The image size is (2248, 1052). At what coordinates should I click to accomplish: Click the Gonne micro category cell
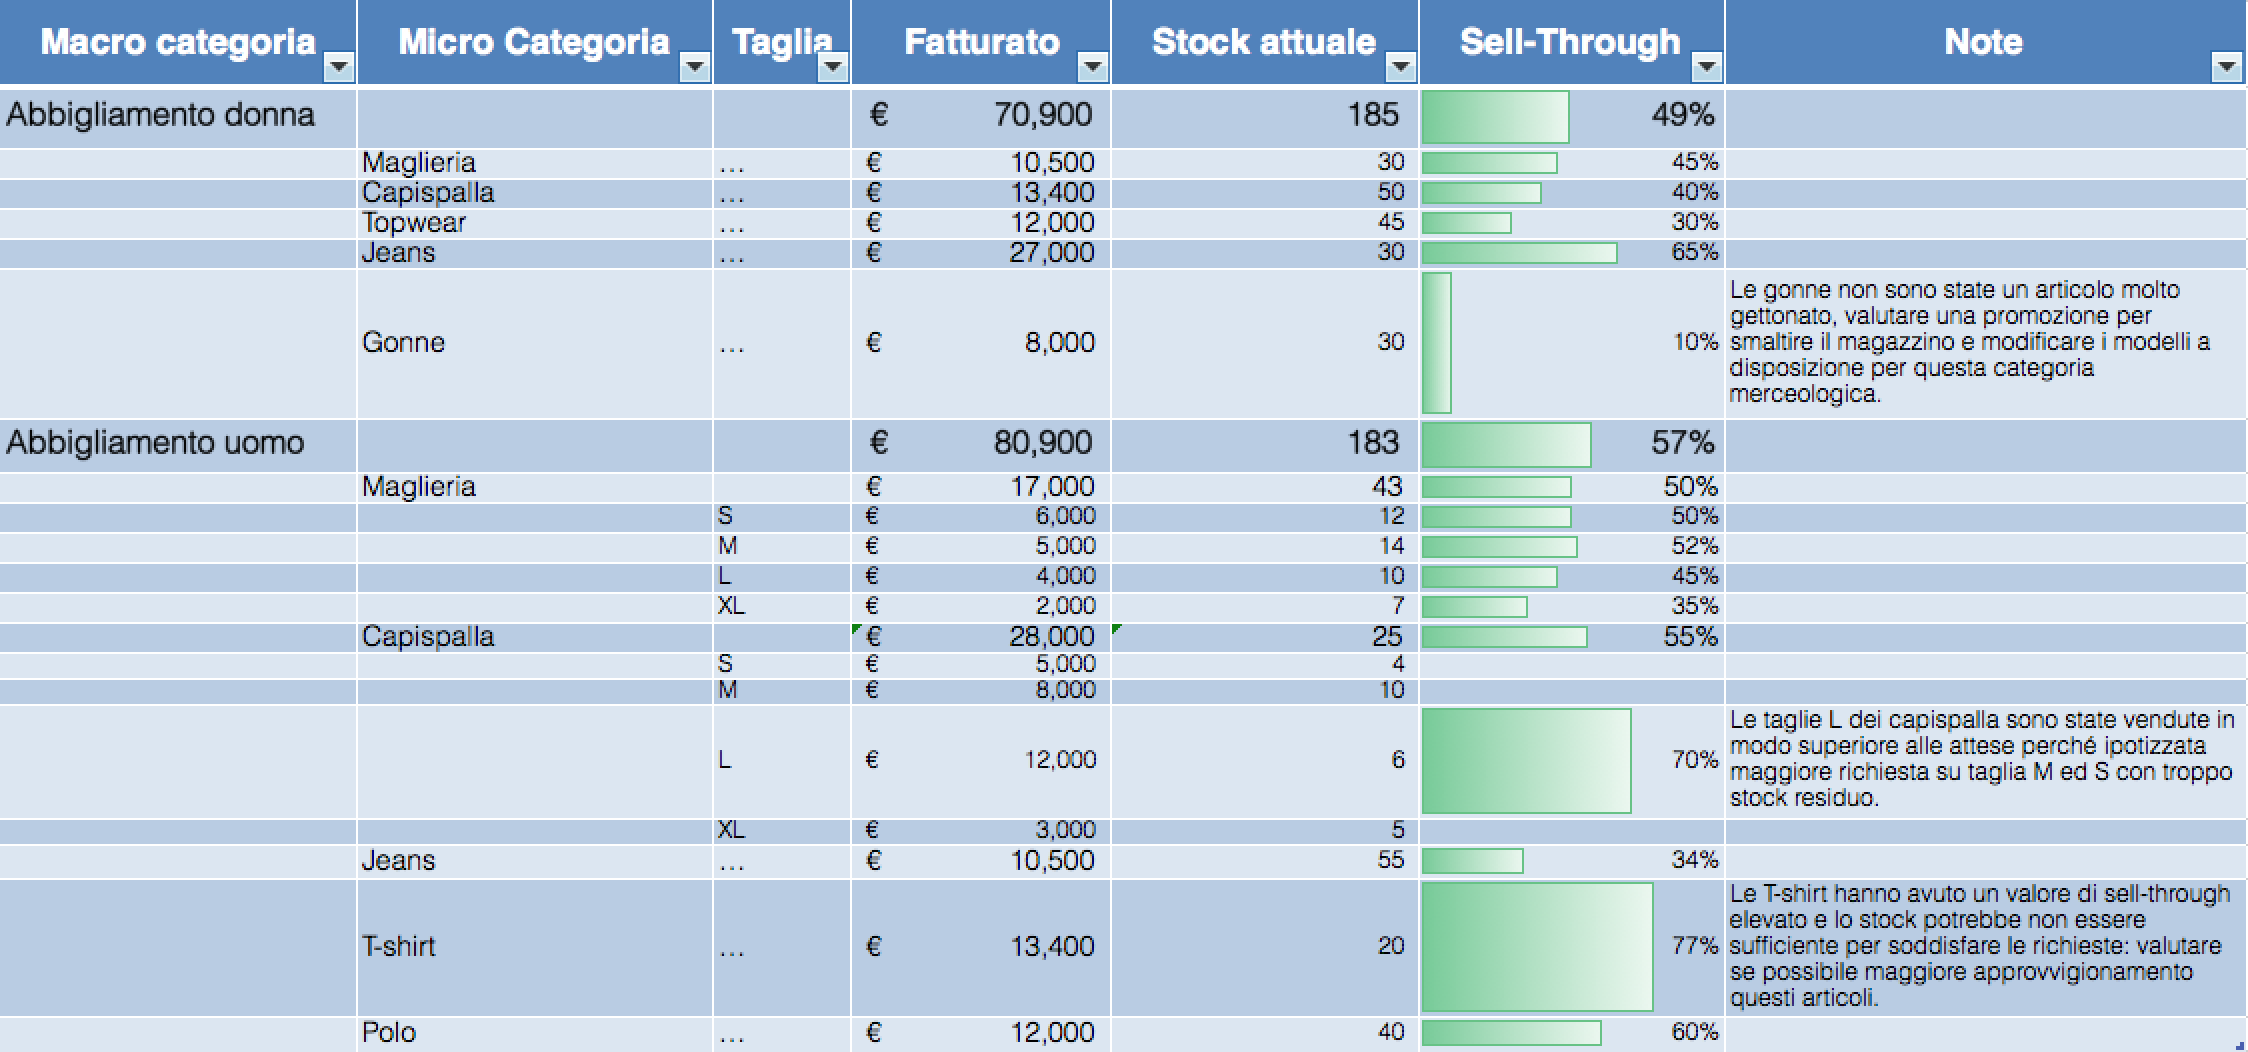coord(404,342)
